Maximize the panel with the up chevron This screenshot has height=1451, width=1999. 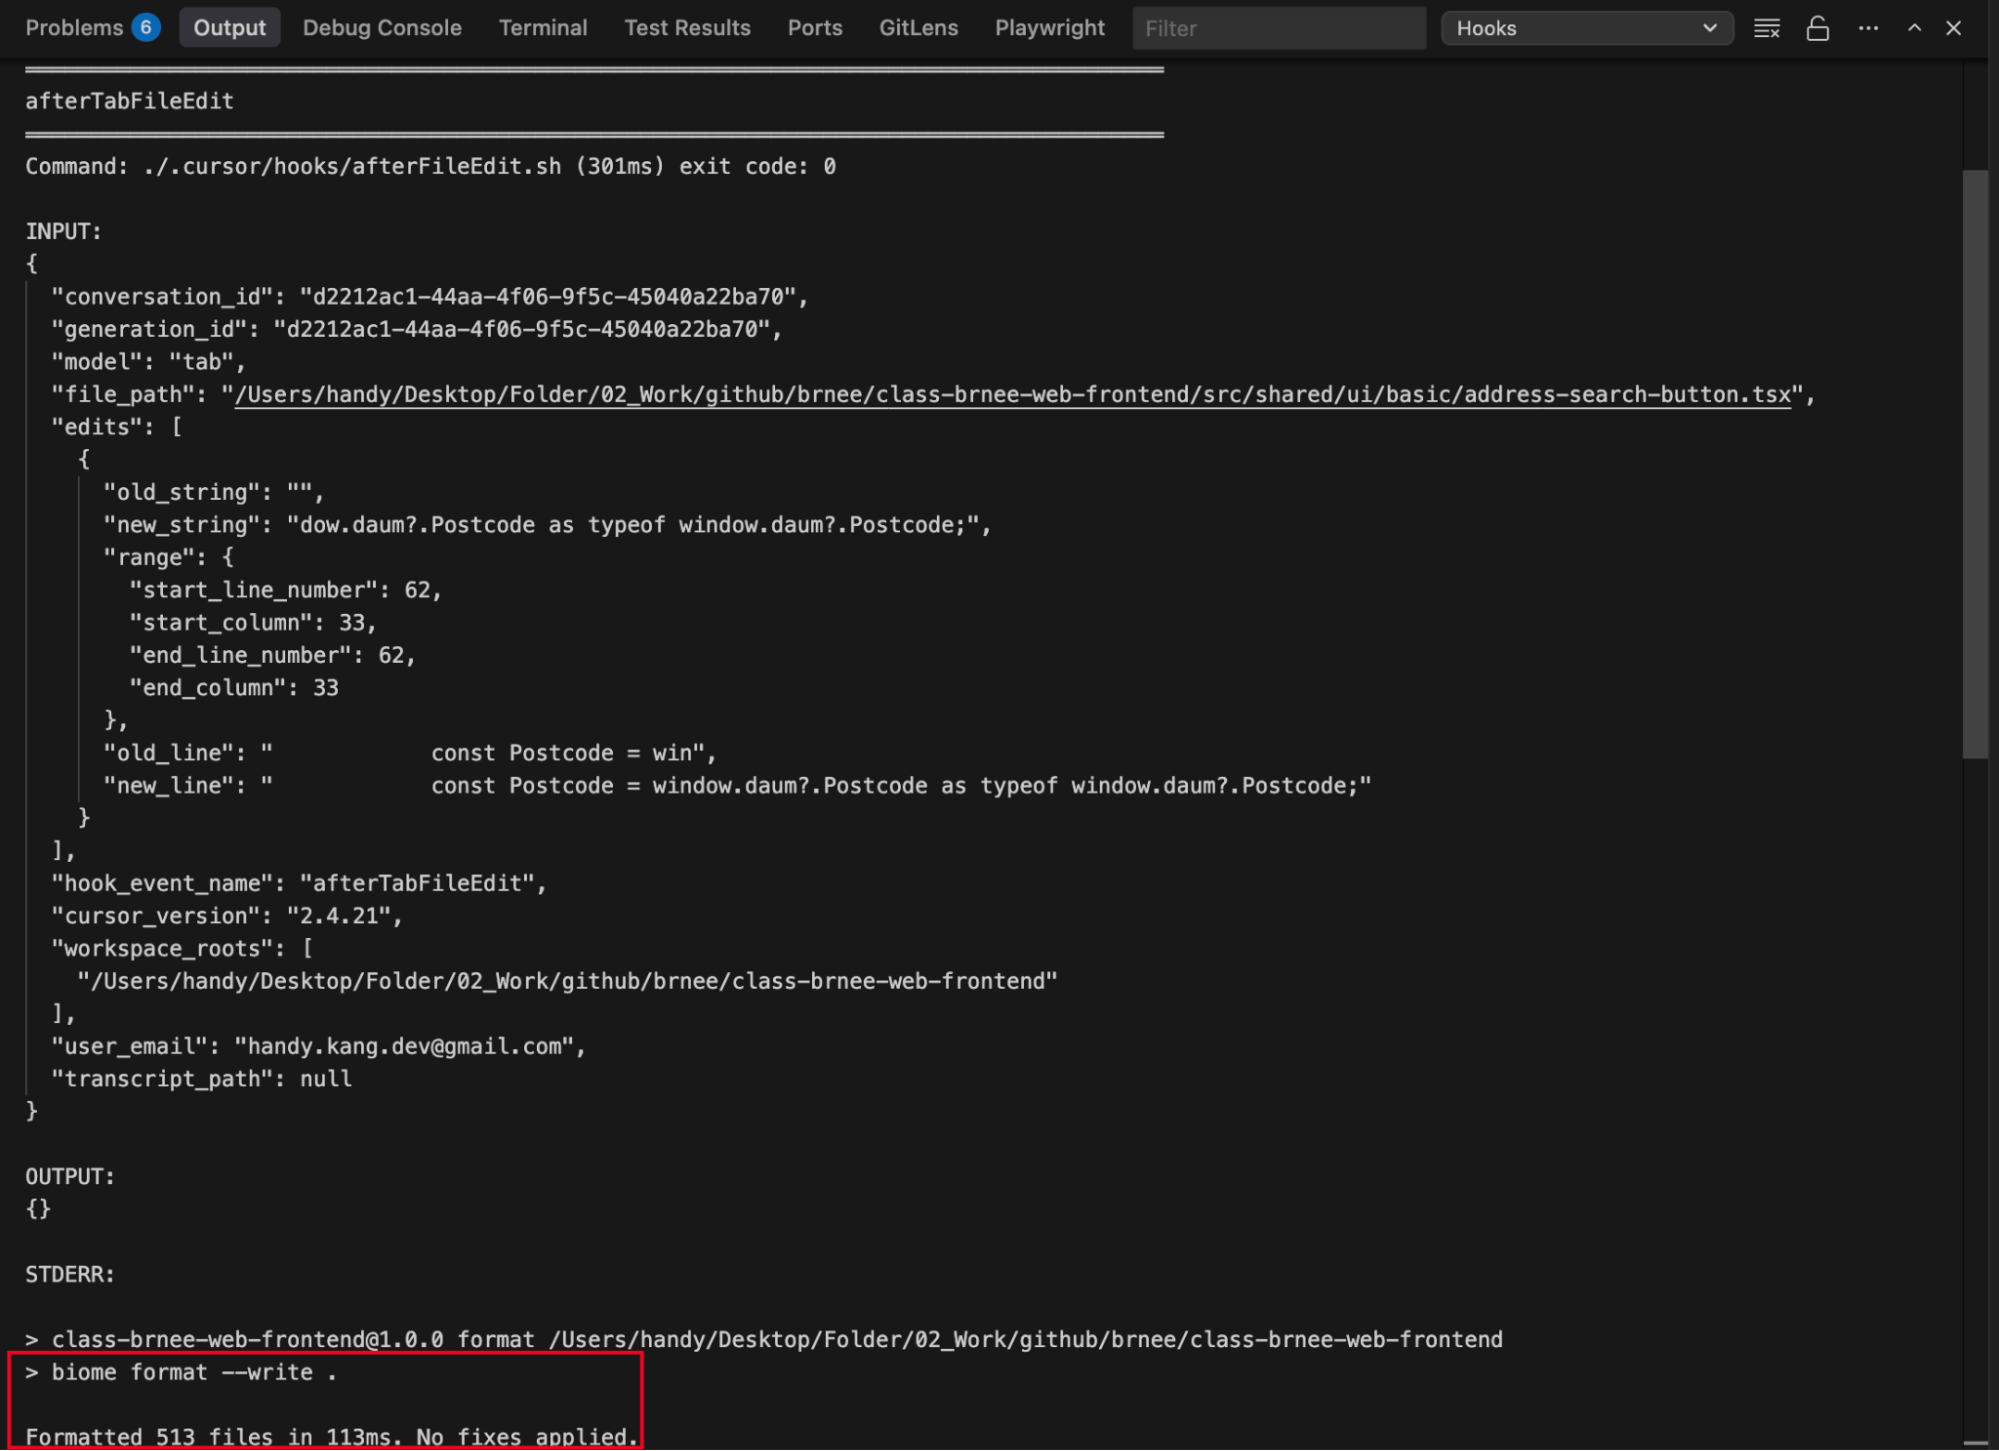(1913, 28)
